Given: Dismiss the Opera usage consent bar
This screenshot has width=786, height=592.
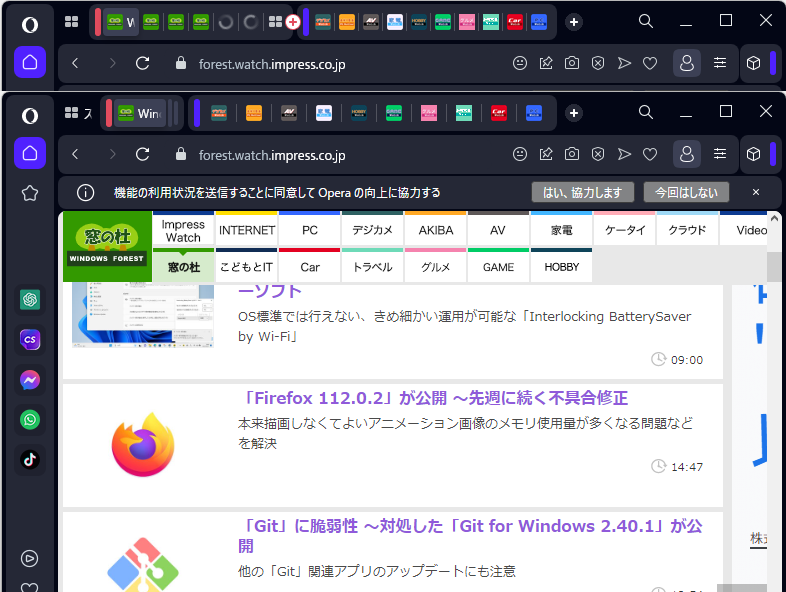Looking at the screenshot, I should pos(756,192).
